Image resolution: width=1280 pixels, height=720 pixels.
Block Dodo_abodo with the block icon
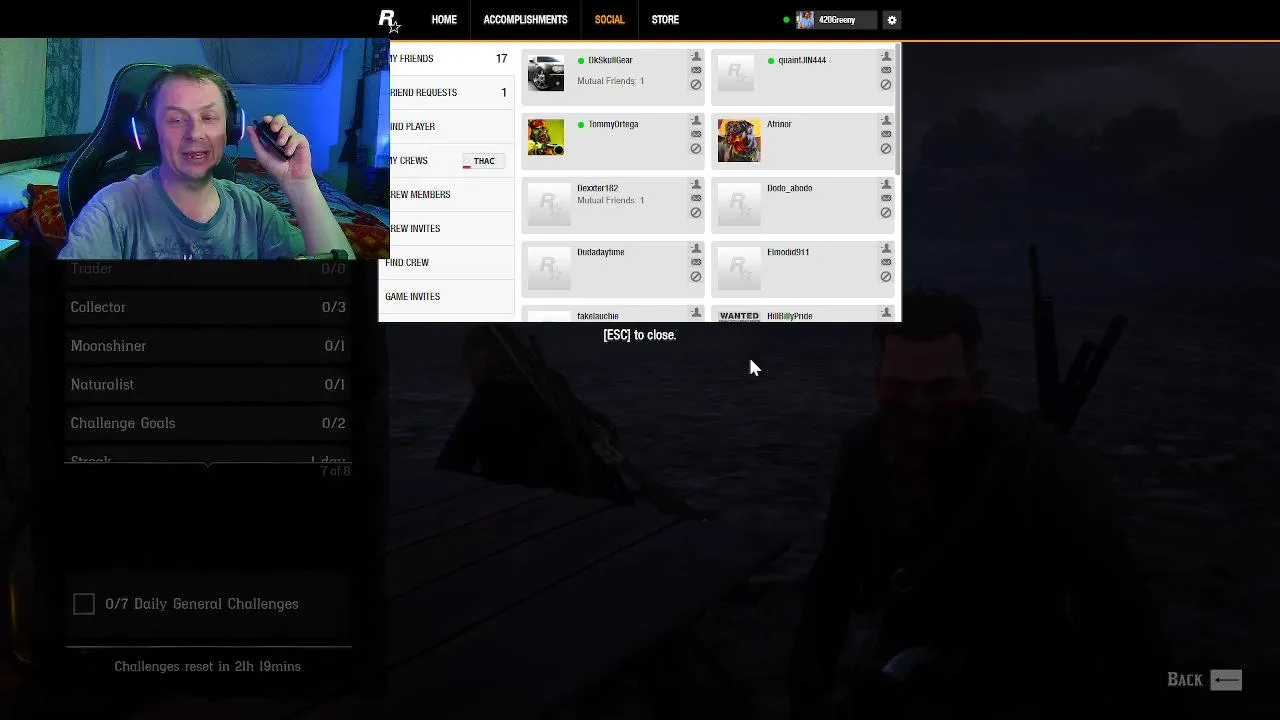pos(886,213)
